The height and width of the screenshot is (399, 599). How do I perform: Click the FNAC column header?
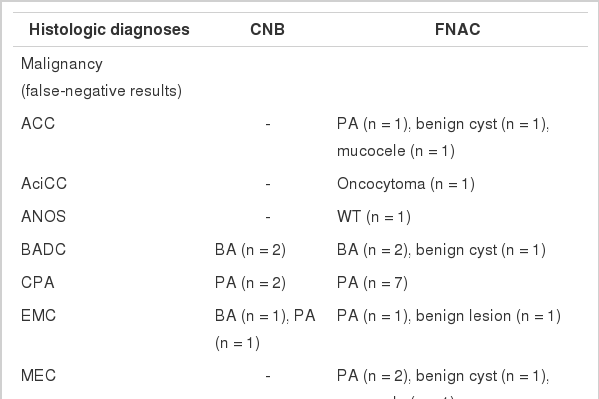(458, 30)
